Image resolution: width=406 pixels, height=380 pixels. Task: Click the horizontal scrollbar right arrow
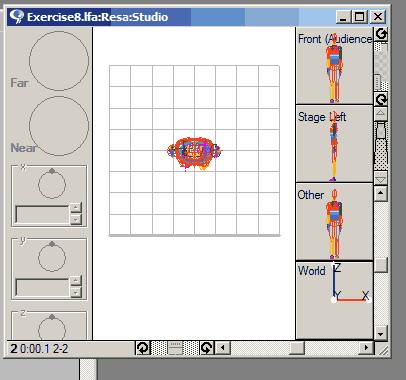tap(366, 348)
